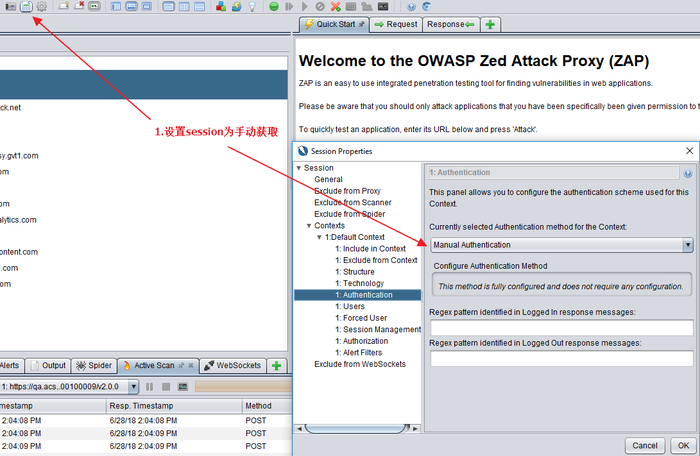Click the Cancel button
This screenshot has height=456, width=700.
click(x=645, y=445)
